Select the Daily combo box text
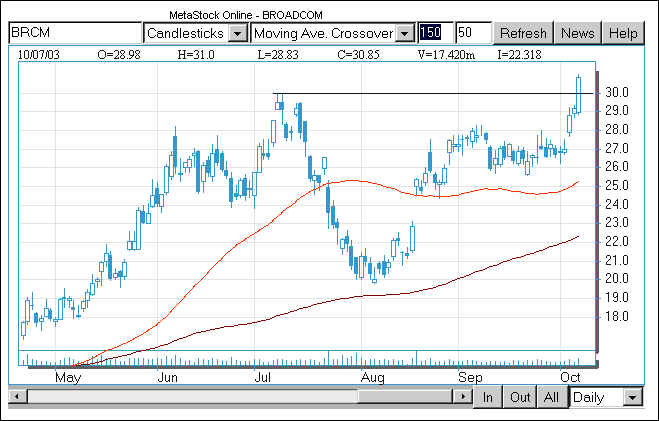 [588, 397]
